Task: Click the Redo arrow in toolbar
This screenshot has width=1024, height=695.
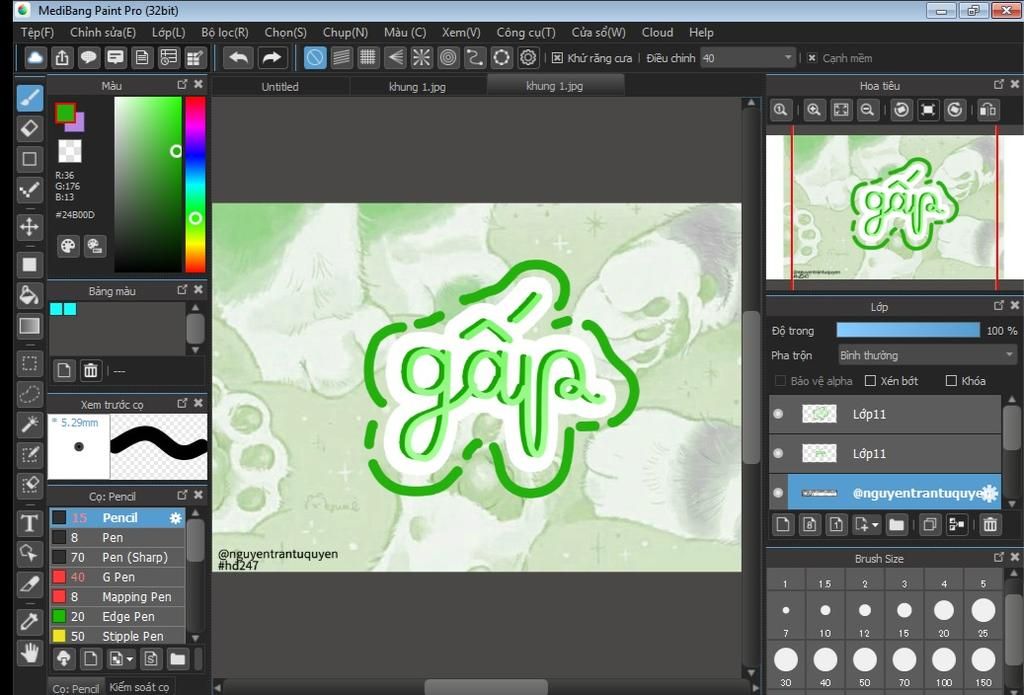Action: tap(271, 58)
